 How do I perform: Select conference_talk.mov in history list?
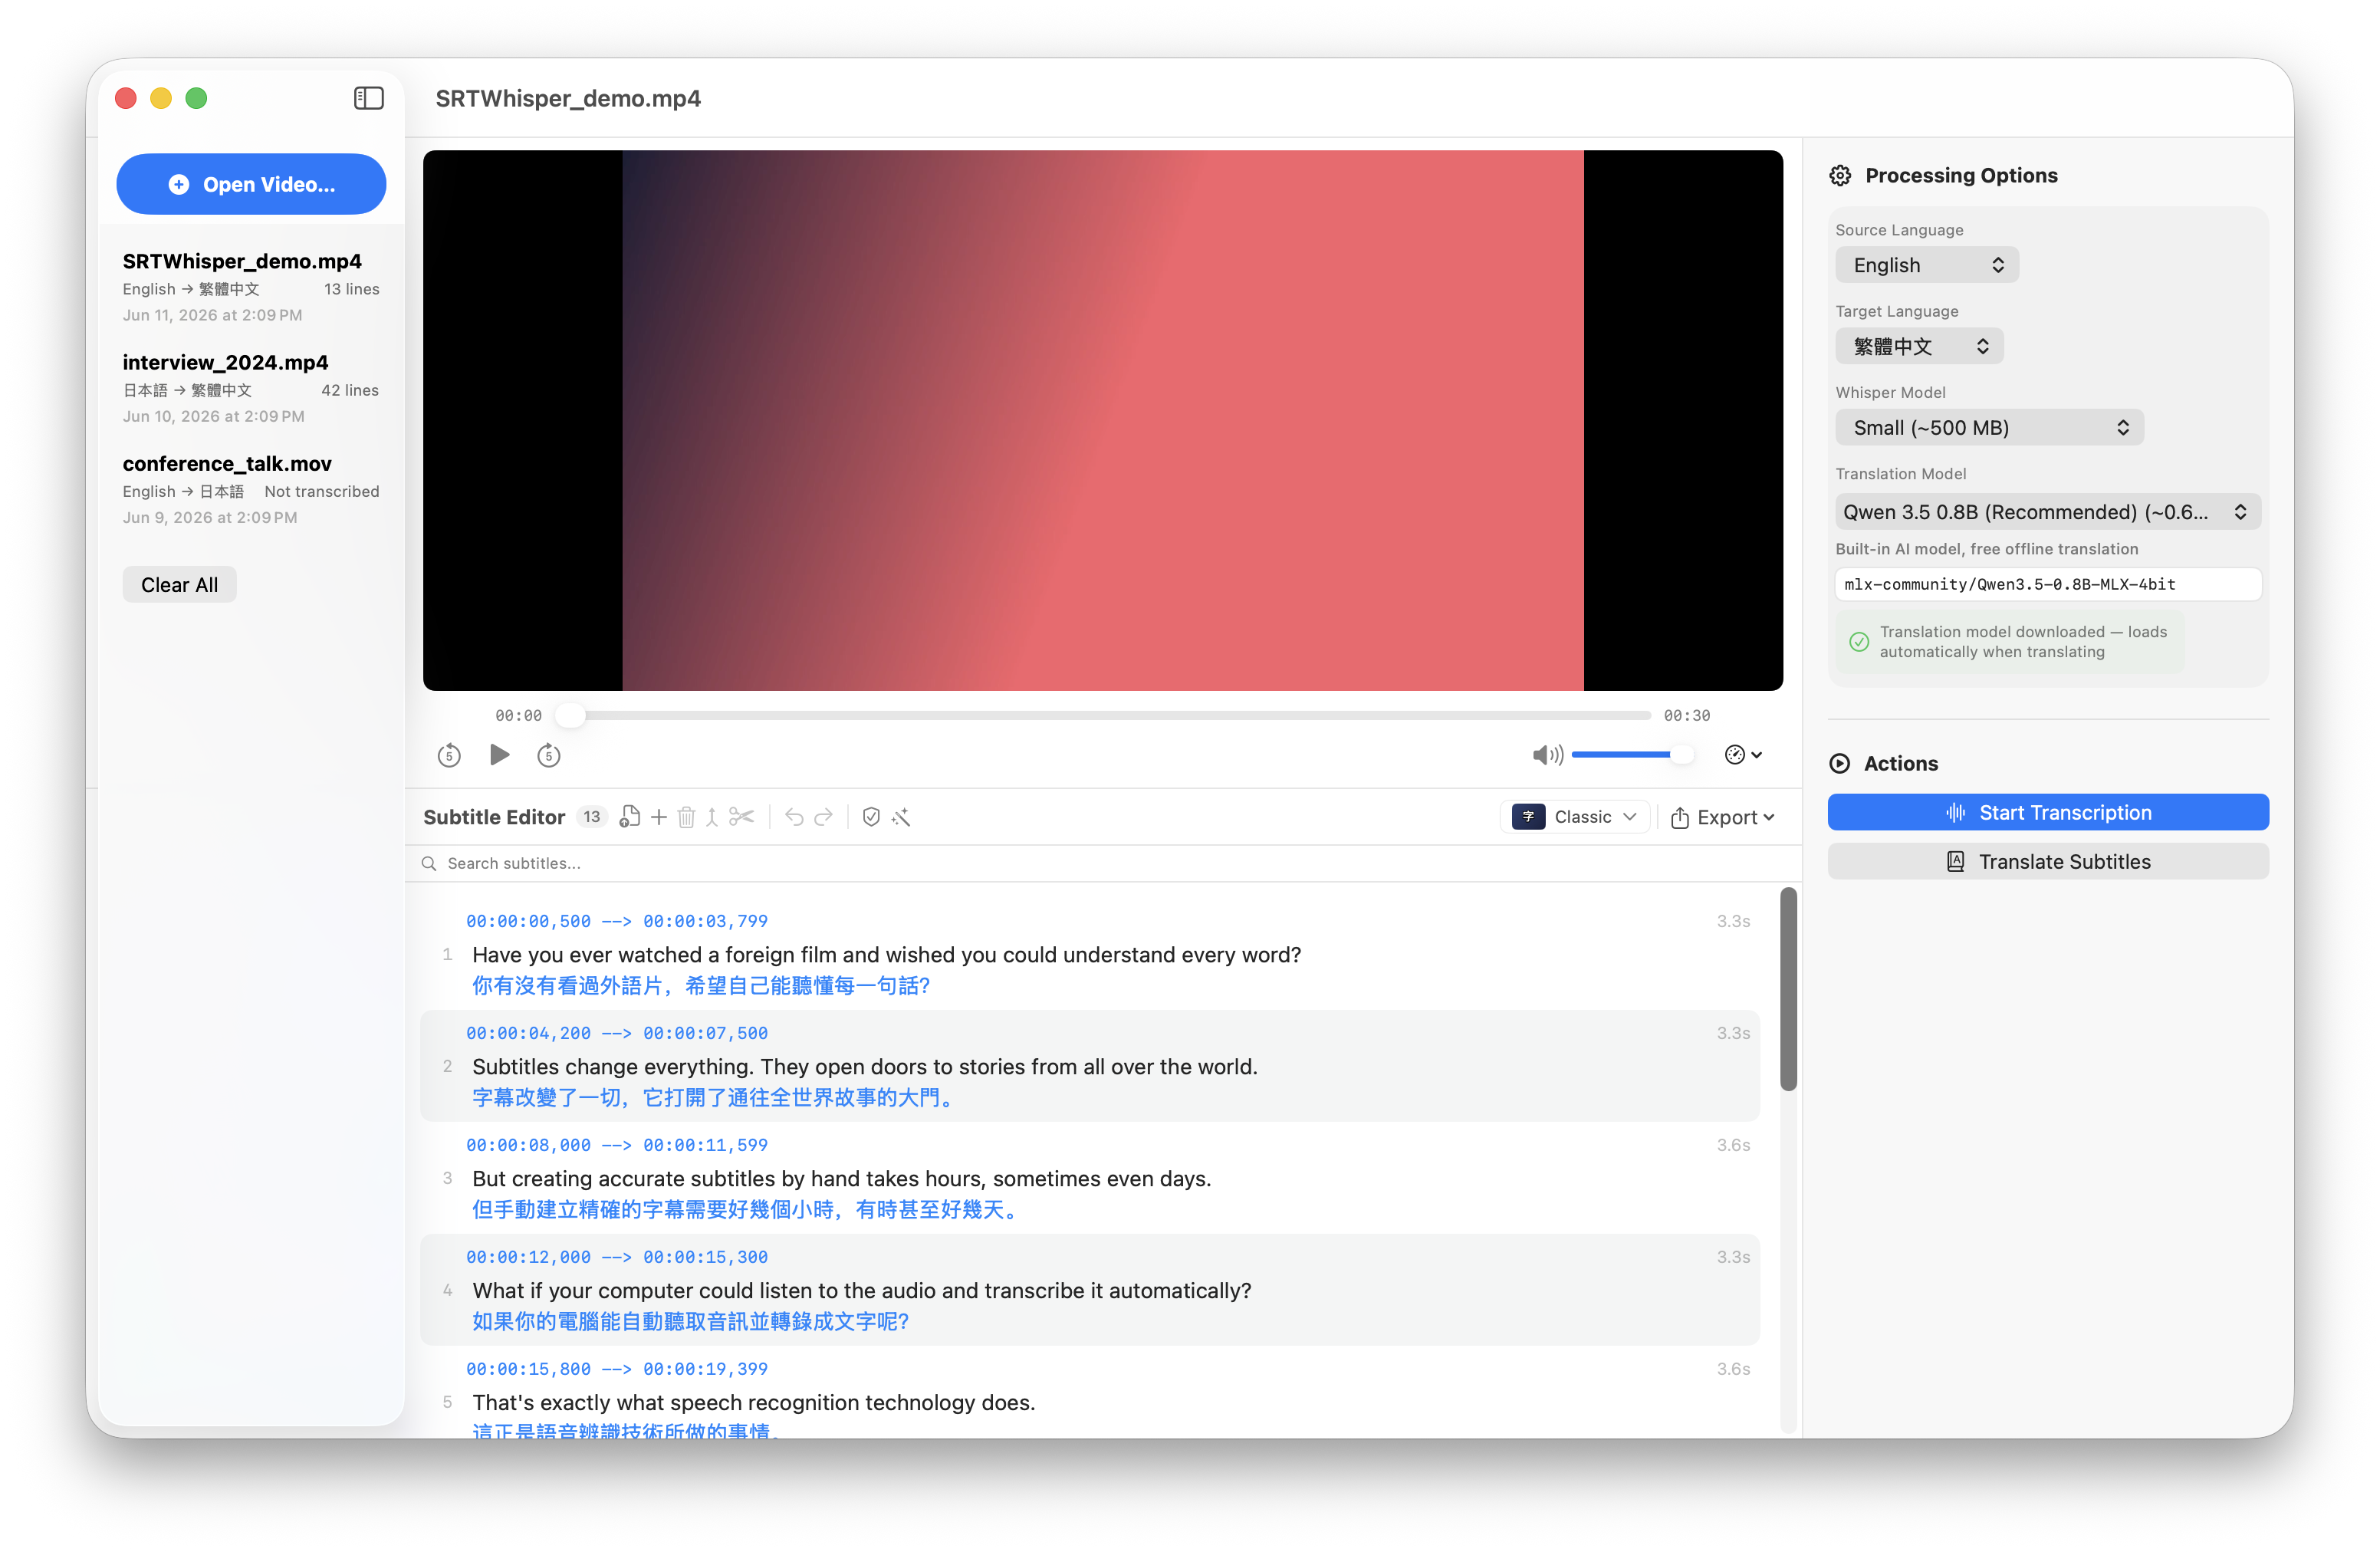click(x=251, y=489)
